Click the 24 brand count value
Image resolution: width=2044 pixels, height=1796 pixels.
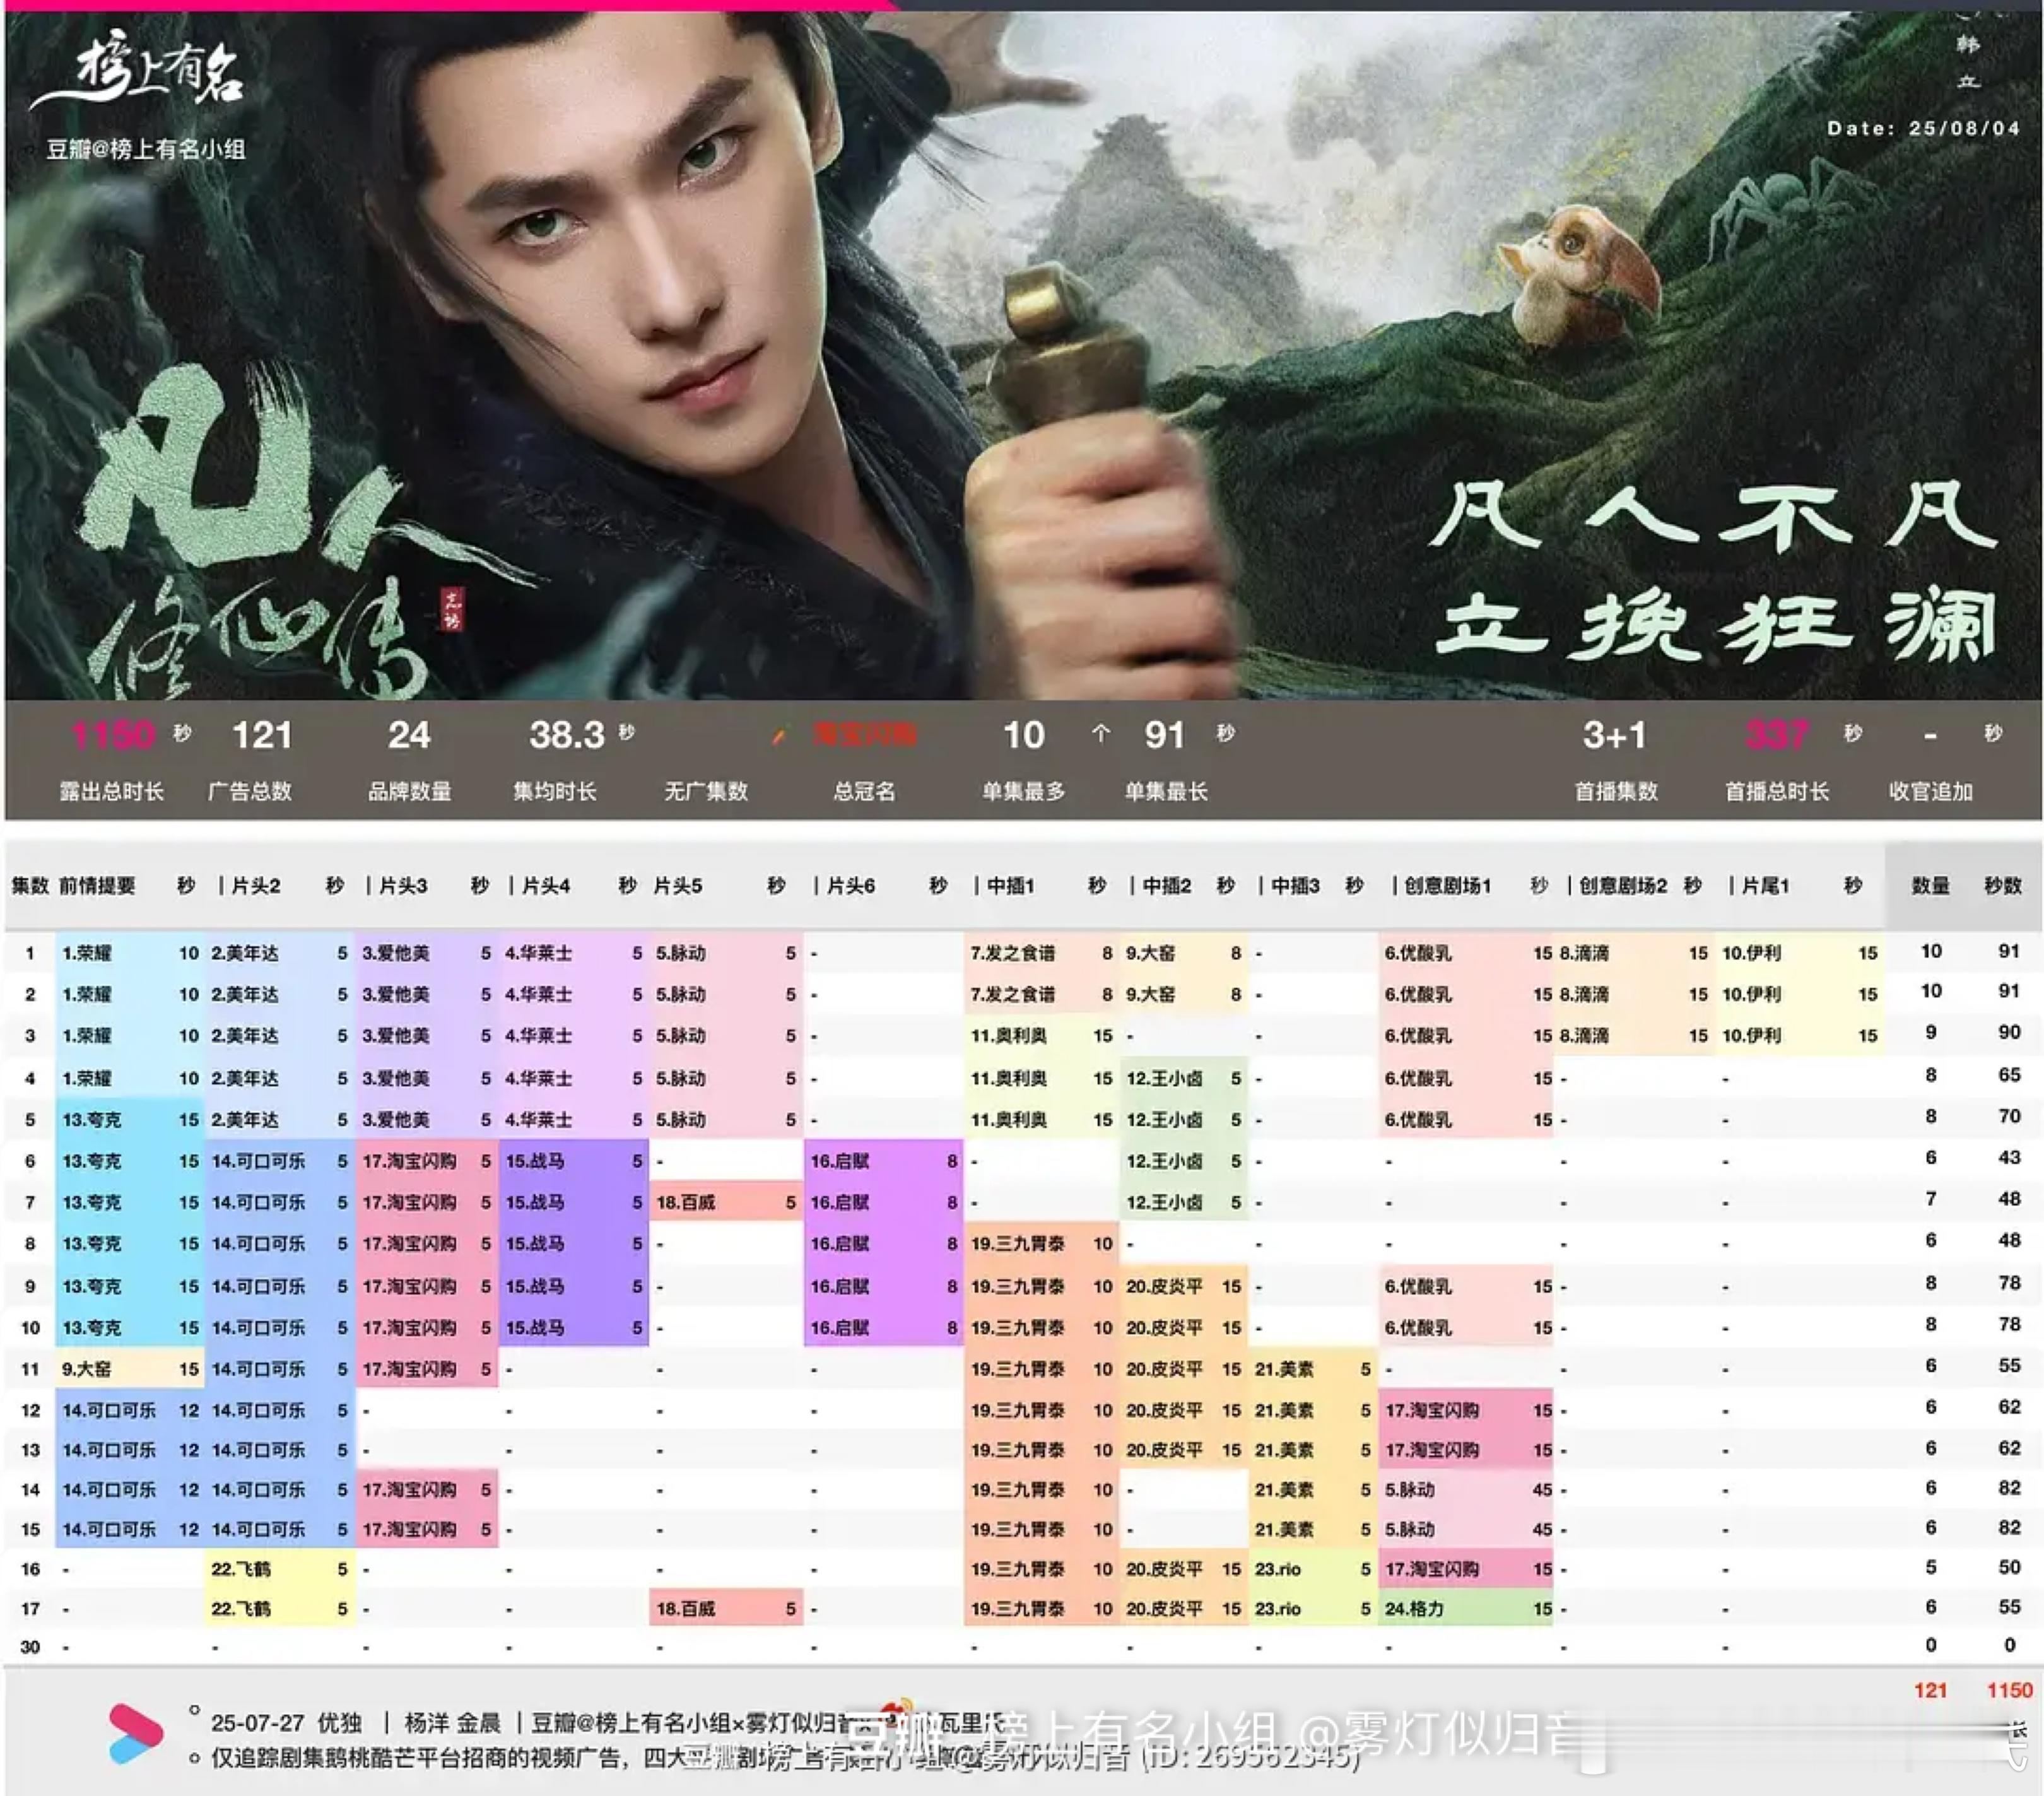[x=409, y=735]
